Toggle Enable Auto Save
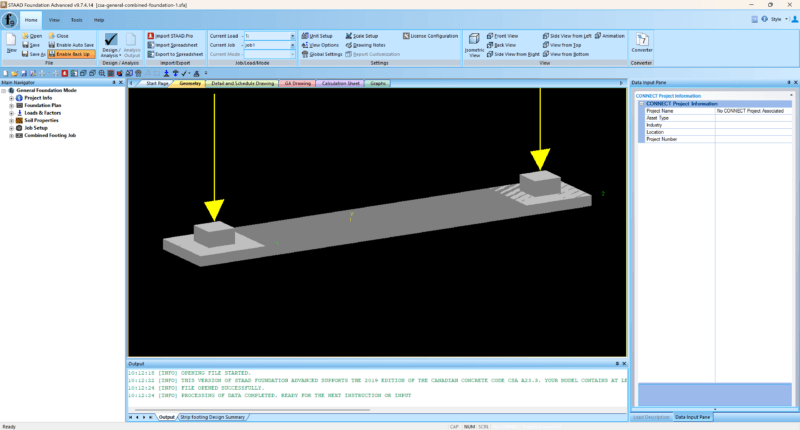This screenshot has height=430, width=800. [x=71, y=45]
